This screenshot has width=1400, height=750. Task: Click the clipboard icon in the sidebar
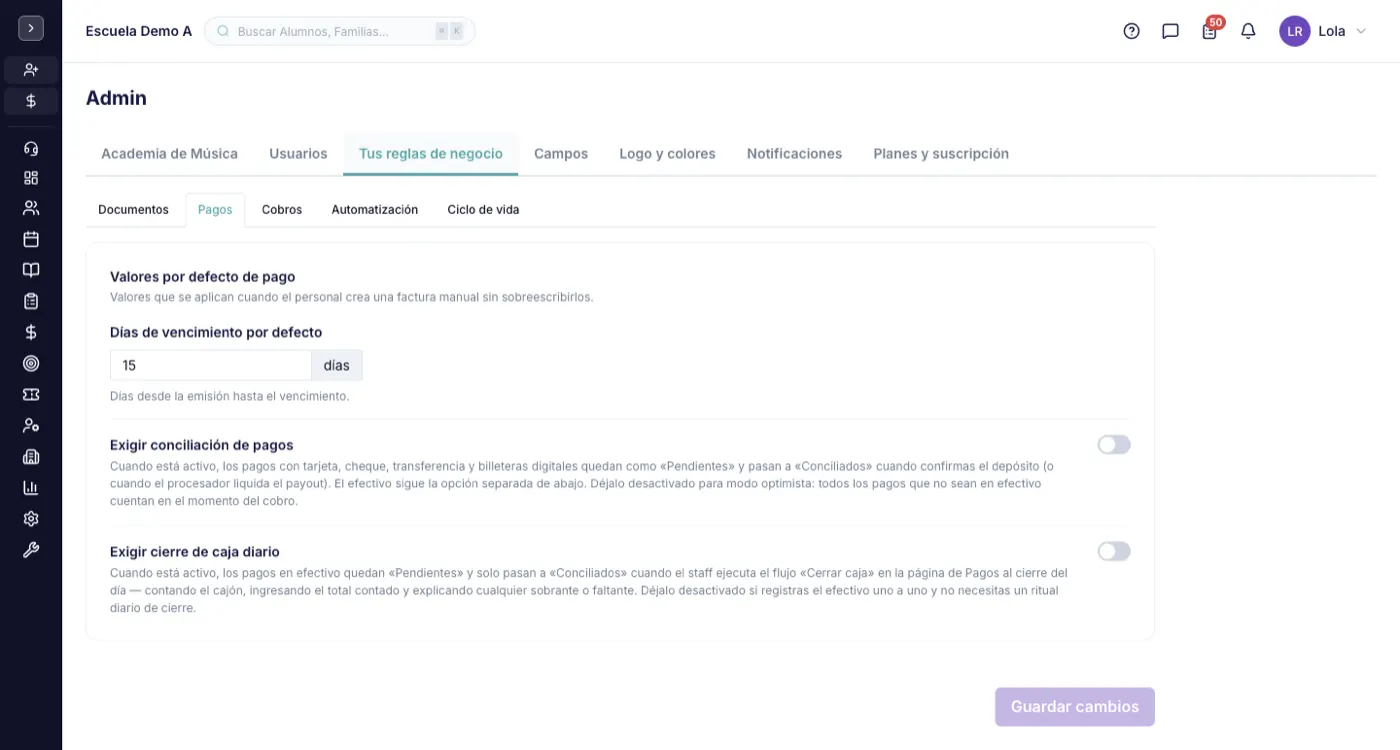31,301
